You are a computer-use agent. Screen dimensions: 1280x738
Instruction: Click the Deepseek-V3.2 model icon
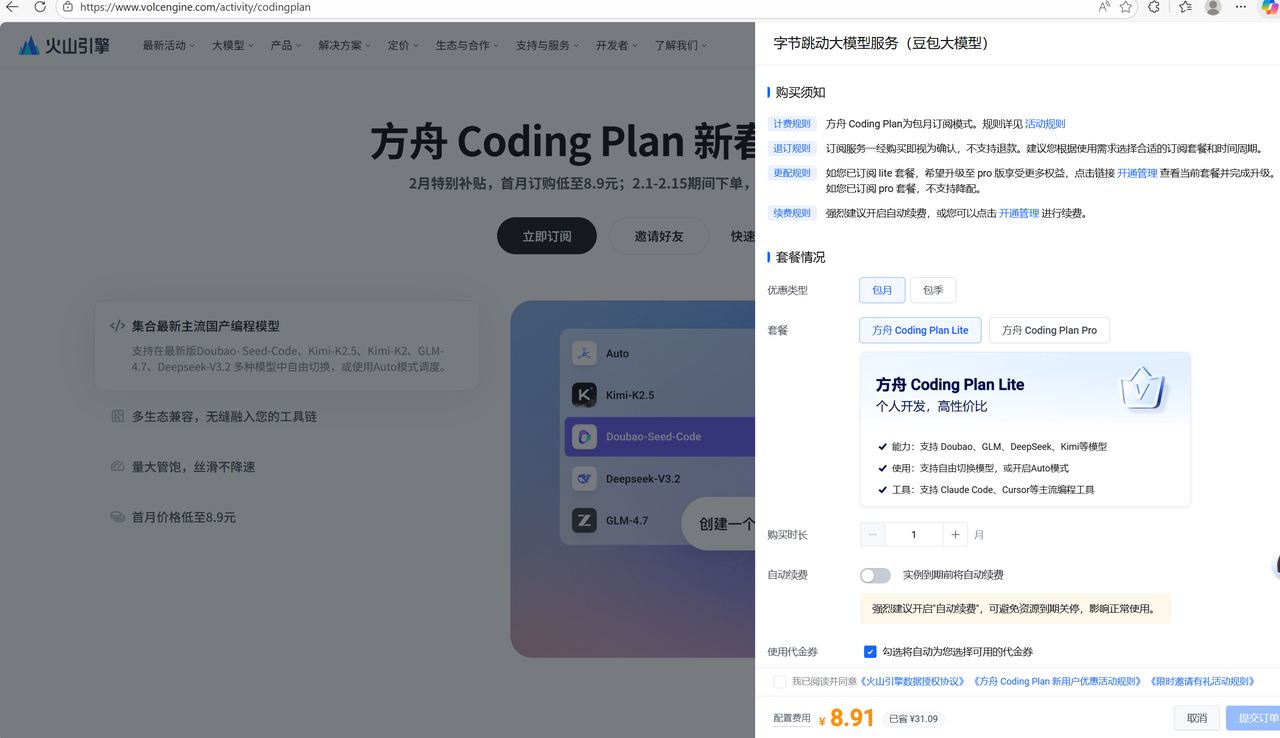coord(584,479)
